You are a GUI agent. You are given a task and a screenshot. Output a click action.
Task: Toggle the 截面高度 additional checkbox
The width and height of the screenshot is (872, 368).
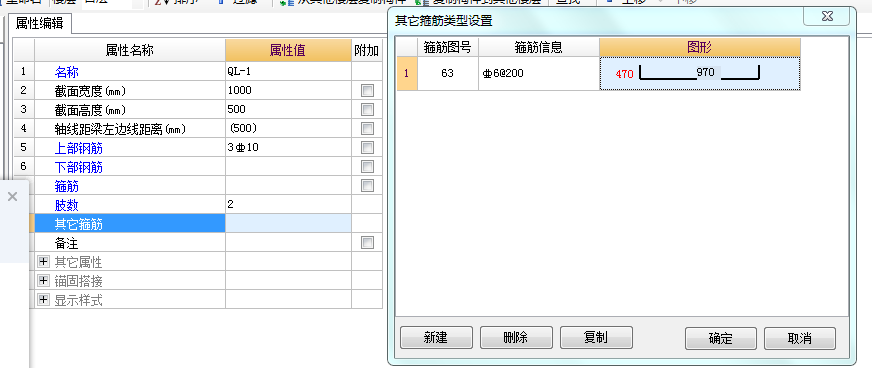[367, 110]
